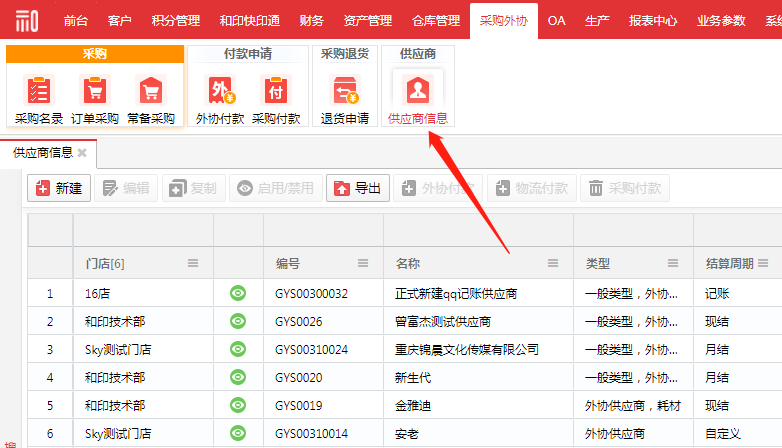Viewport: 782px width, 448px height.
Task: Open the 供应商信息 supplier info icon
Action: pyautogui.click(x=417, y=92)
